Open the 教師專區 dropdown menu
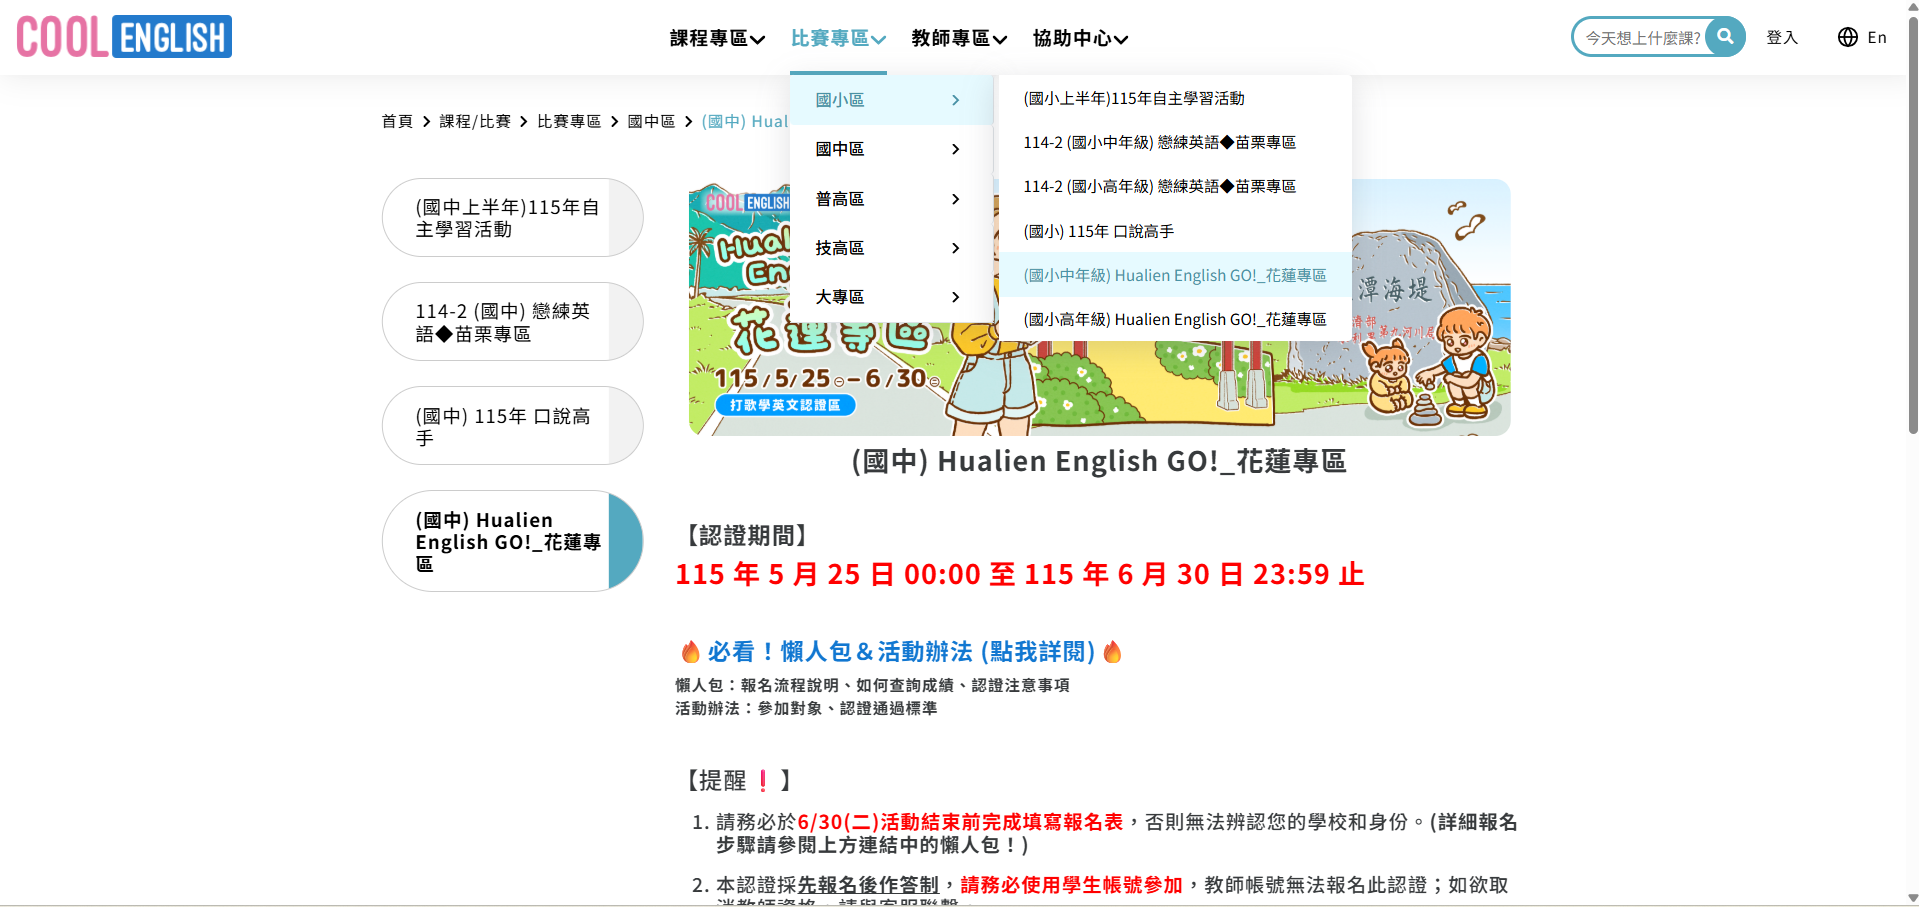Screen dimensions: 1919x907 [959, 38]
